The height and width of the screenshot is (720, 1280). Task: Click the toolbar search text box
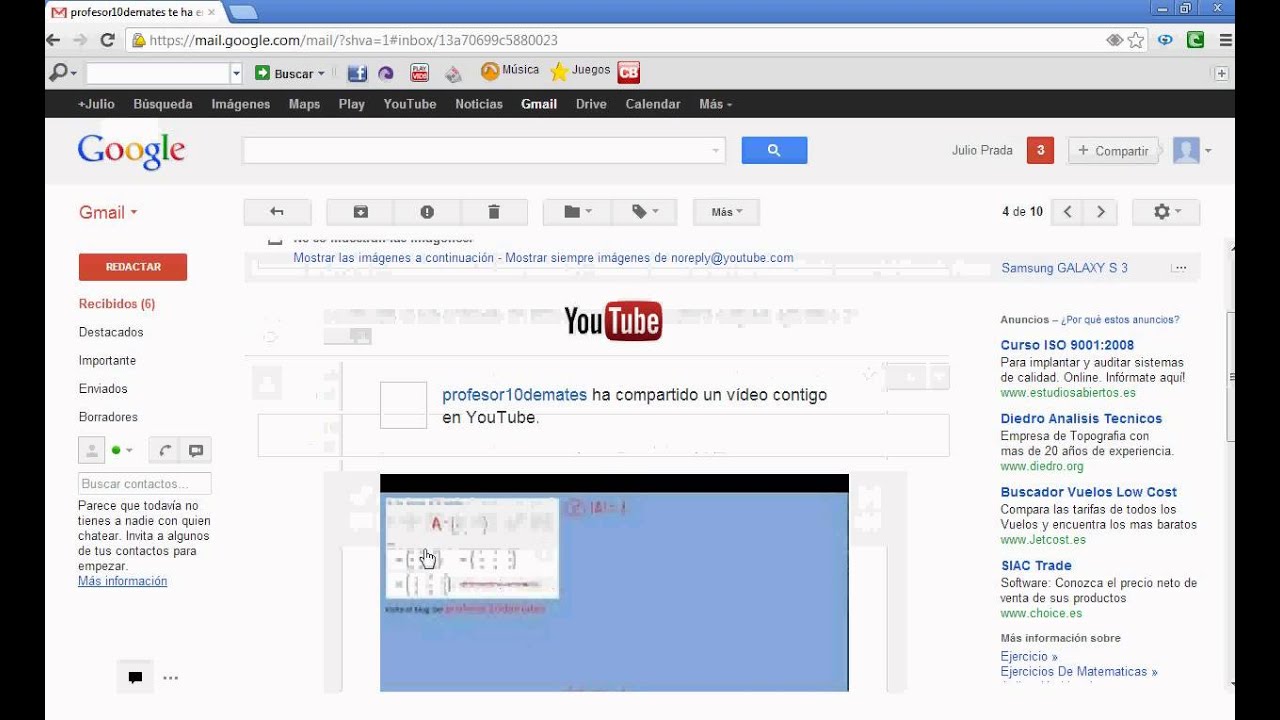(x=157, y=73)
